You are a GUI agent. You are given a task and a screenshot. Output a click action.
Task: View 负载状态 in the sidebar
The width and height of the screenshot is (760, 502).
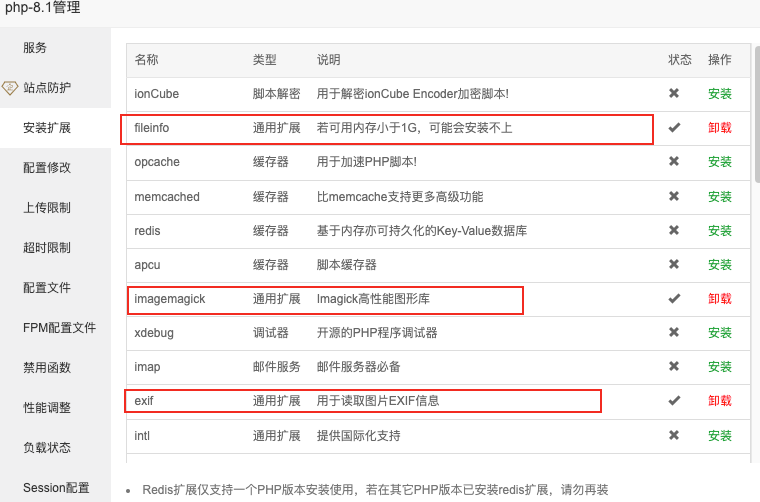pos(55,448)
